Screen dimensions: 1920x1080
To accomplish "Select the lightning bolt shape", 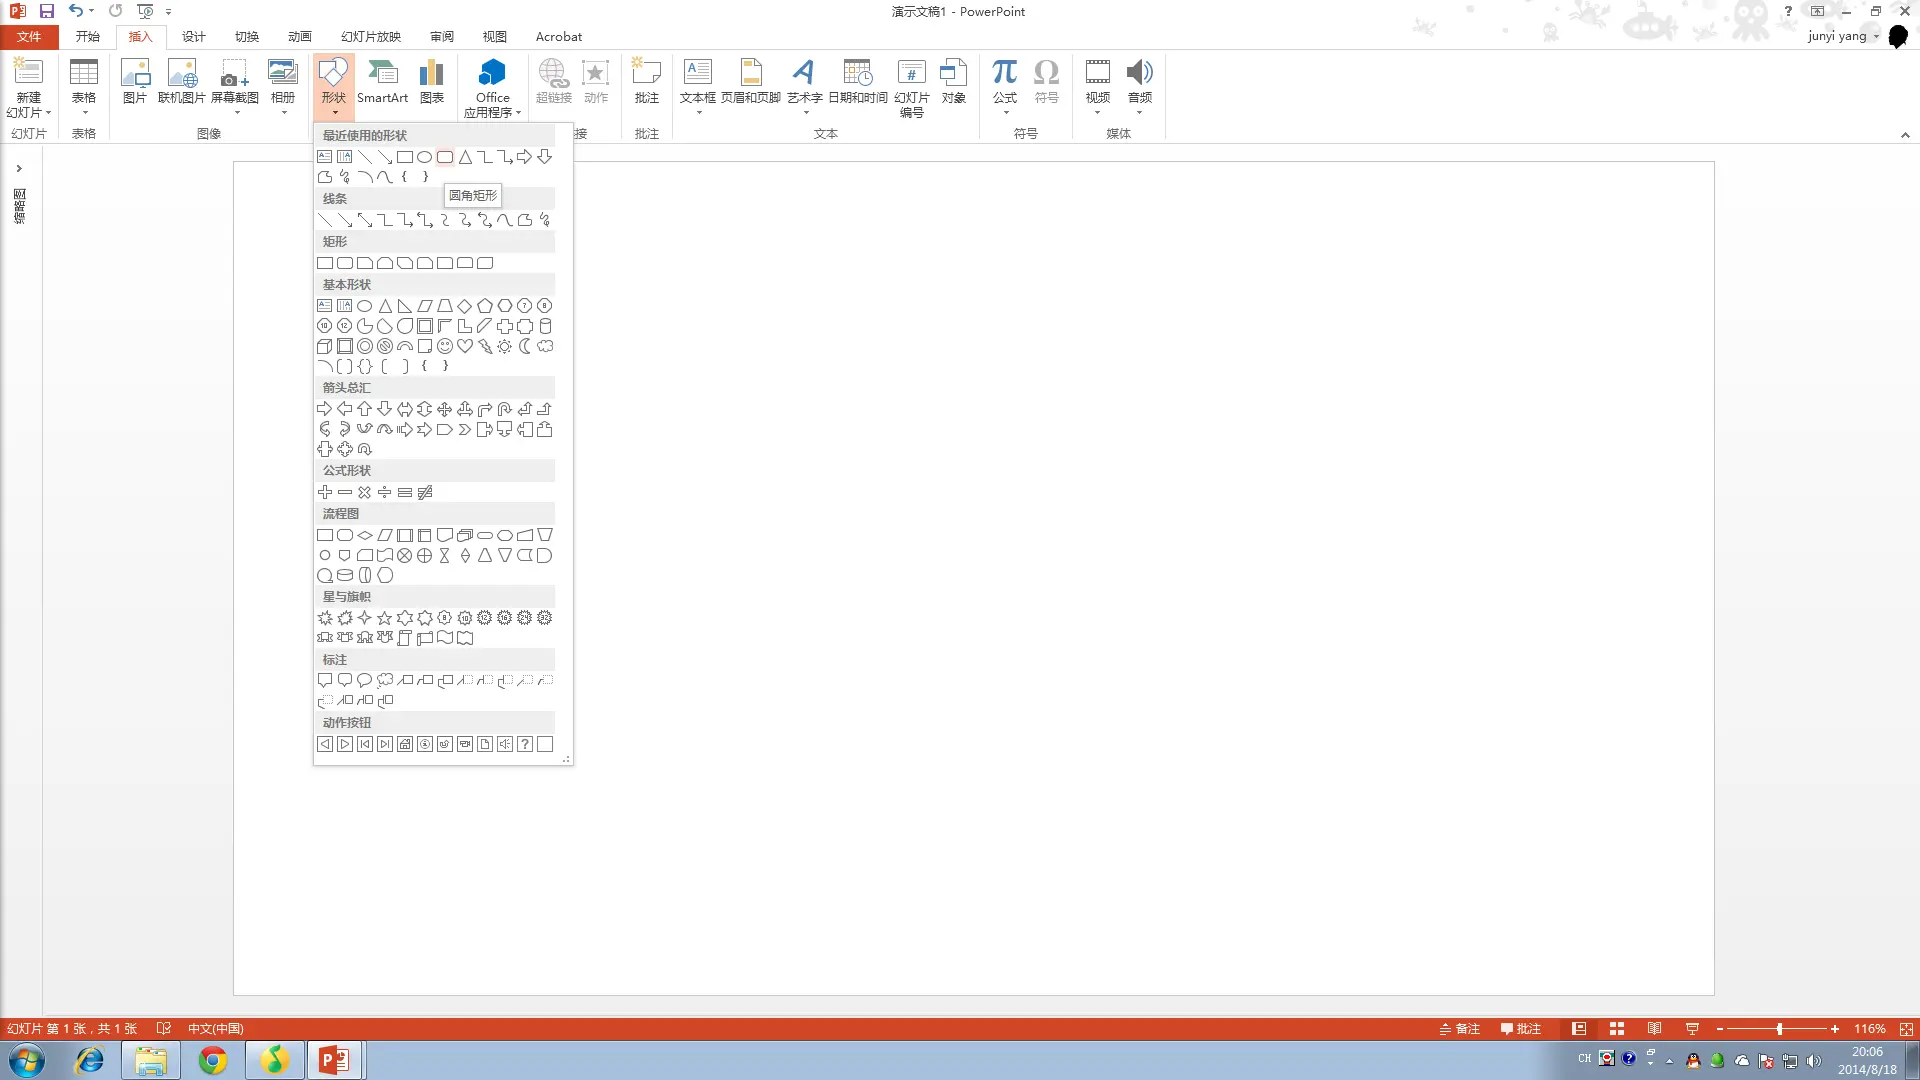I will 485,346.
